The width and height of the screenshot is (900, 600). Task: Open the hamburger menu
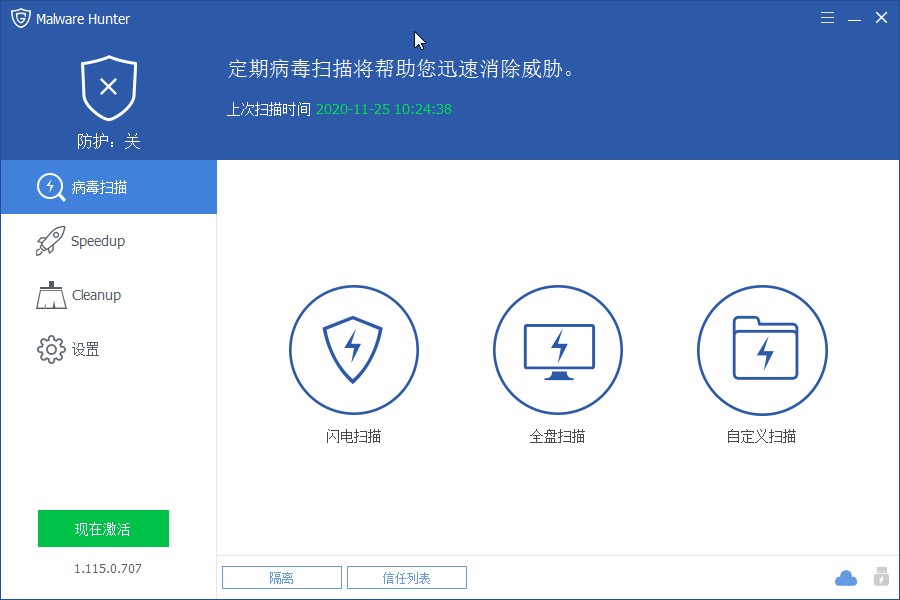click(828, 17)
